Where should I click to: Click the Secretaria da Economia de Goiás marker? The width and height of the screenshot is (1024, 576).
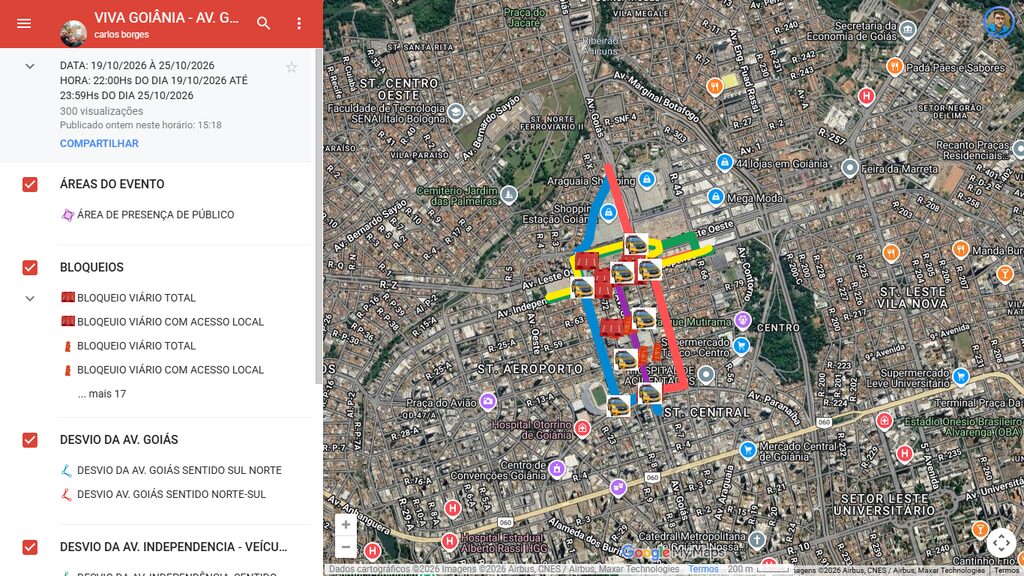click(907, 29)
